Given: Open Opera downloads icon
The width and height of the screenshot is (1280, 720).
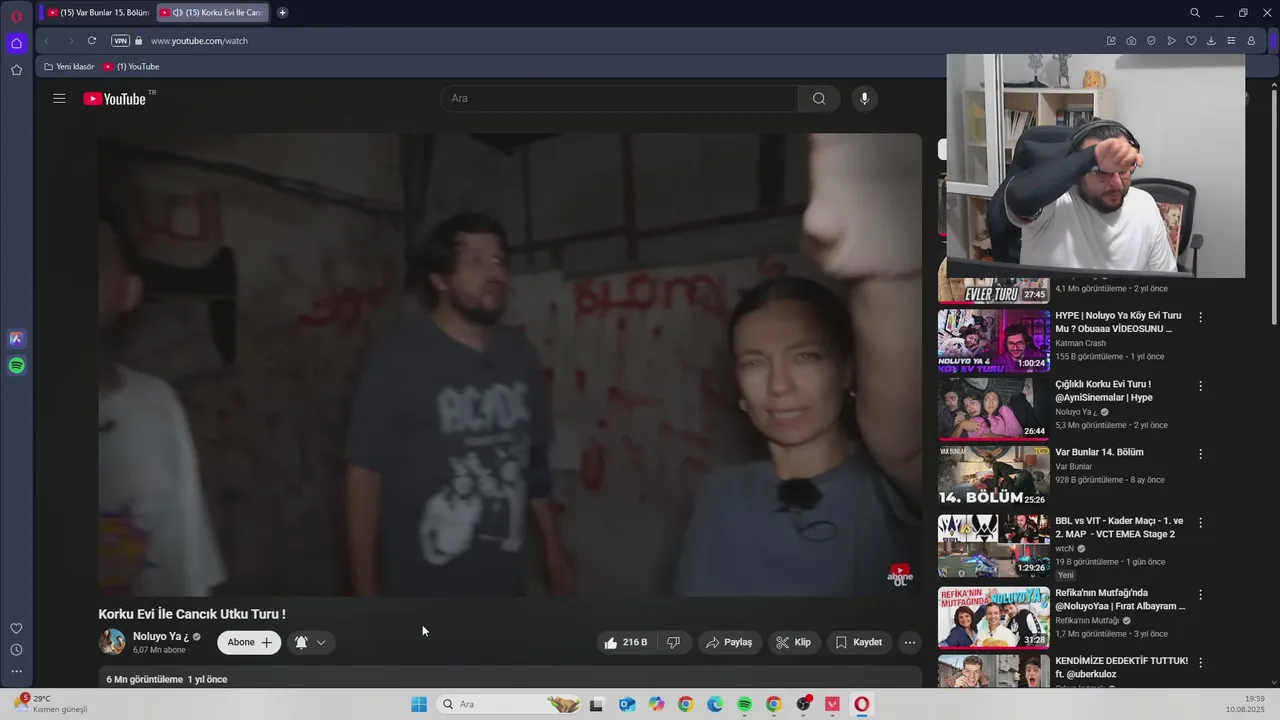Looking at the screenshot, I should [1211, 41].
